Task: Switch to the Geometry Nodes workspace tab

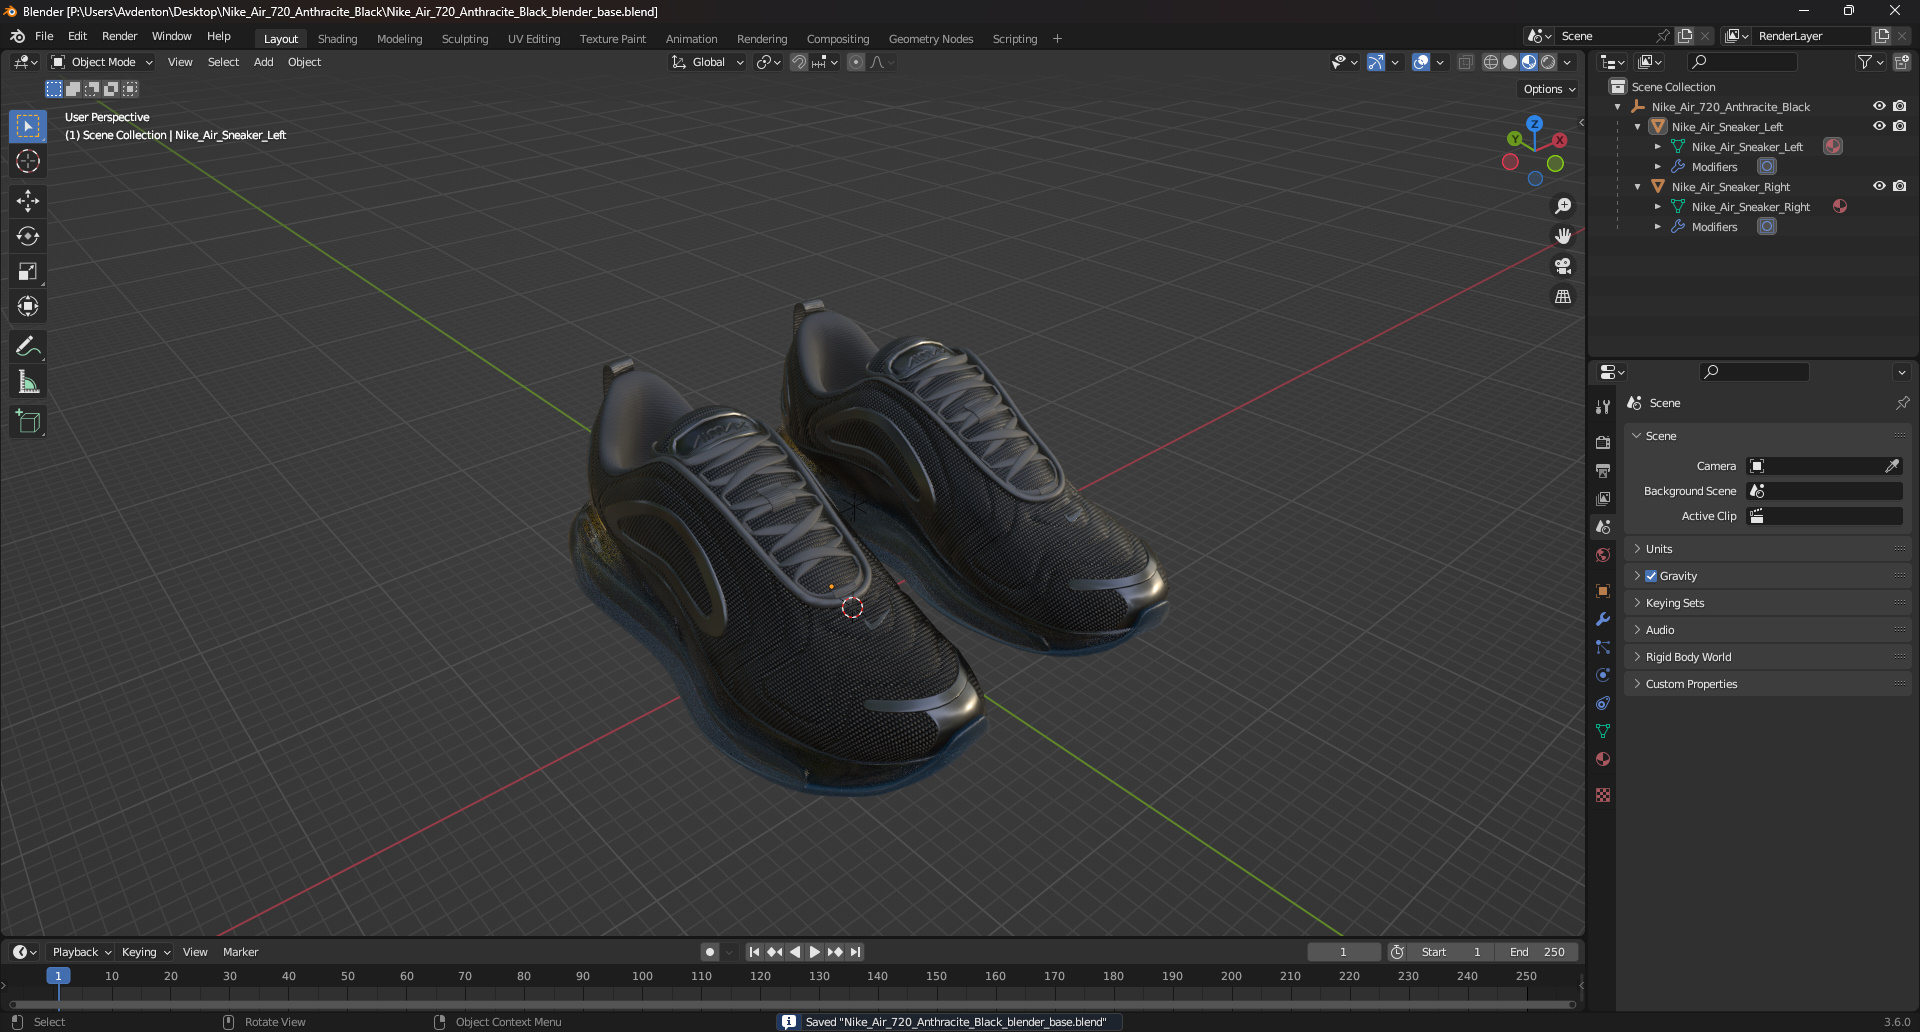Action: point(930,39)
